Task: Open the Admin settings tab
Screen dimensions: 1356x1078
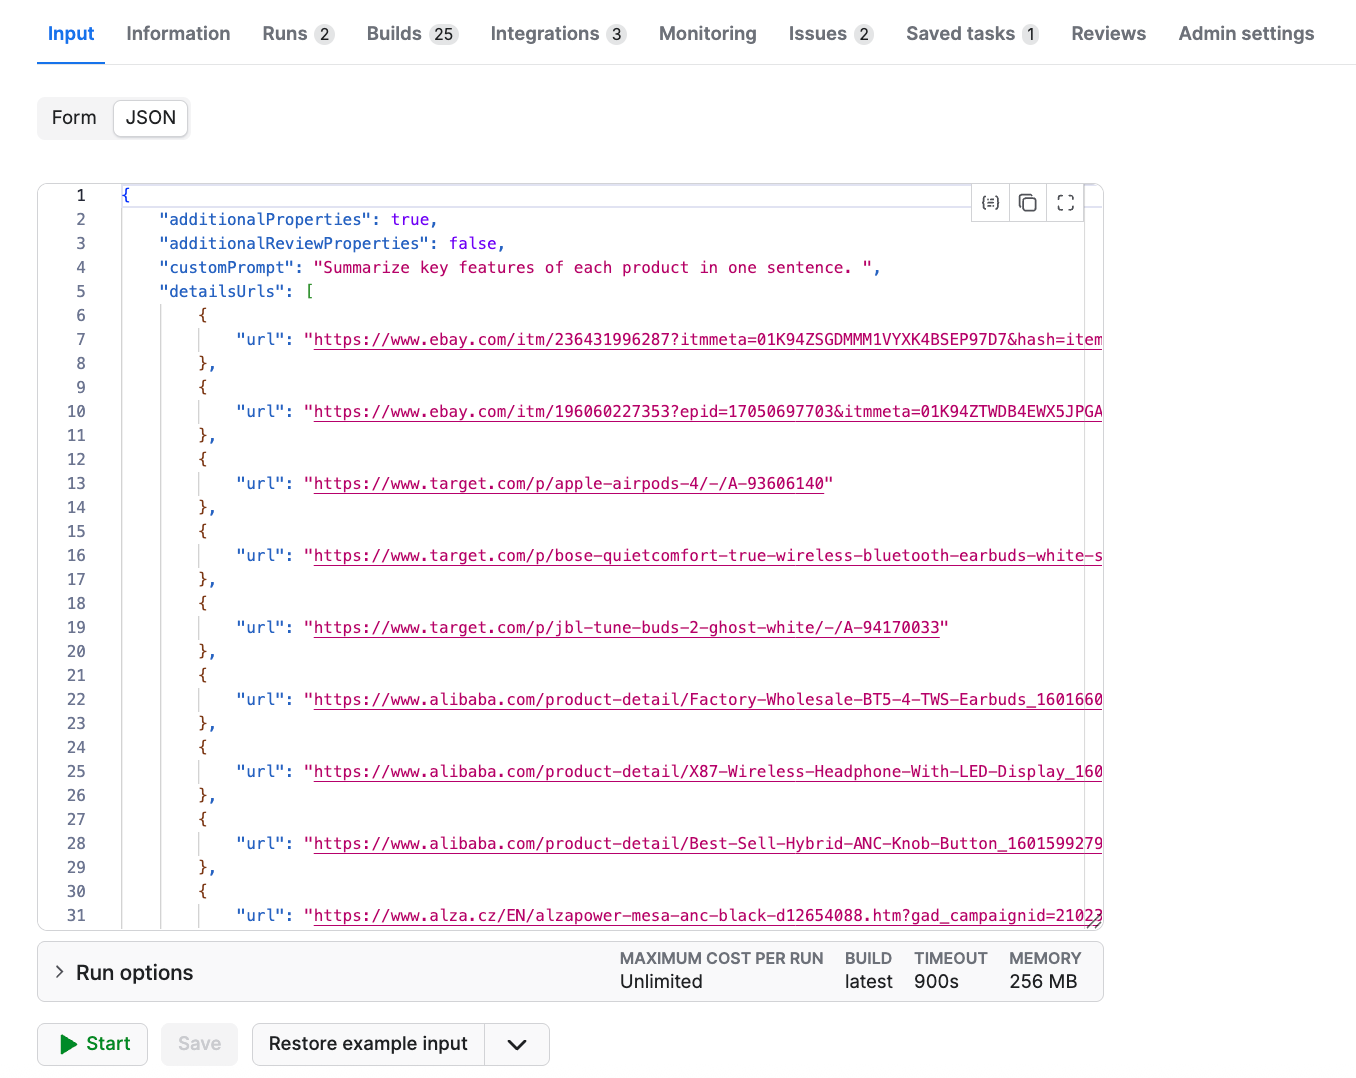Action: (1246, 33)
